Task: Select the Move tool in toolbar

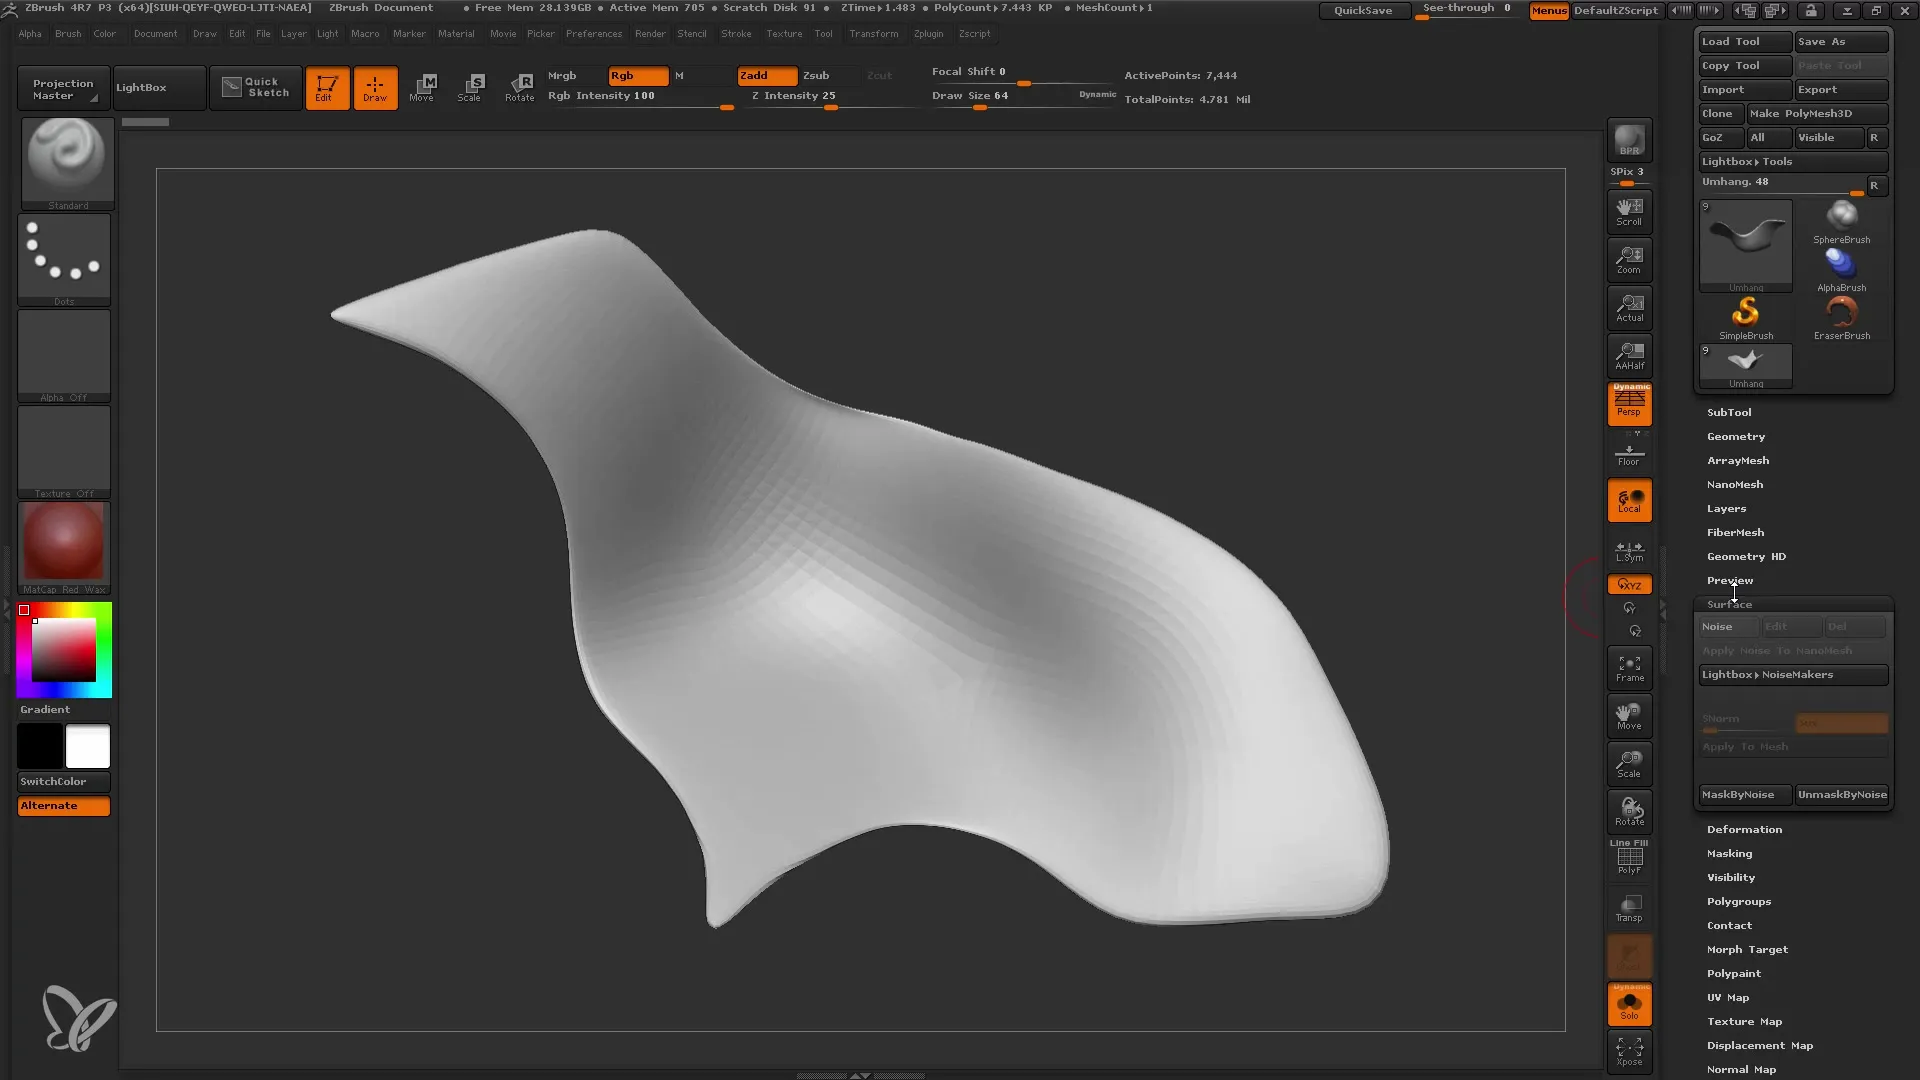Action: click(421, 86)
